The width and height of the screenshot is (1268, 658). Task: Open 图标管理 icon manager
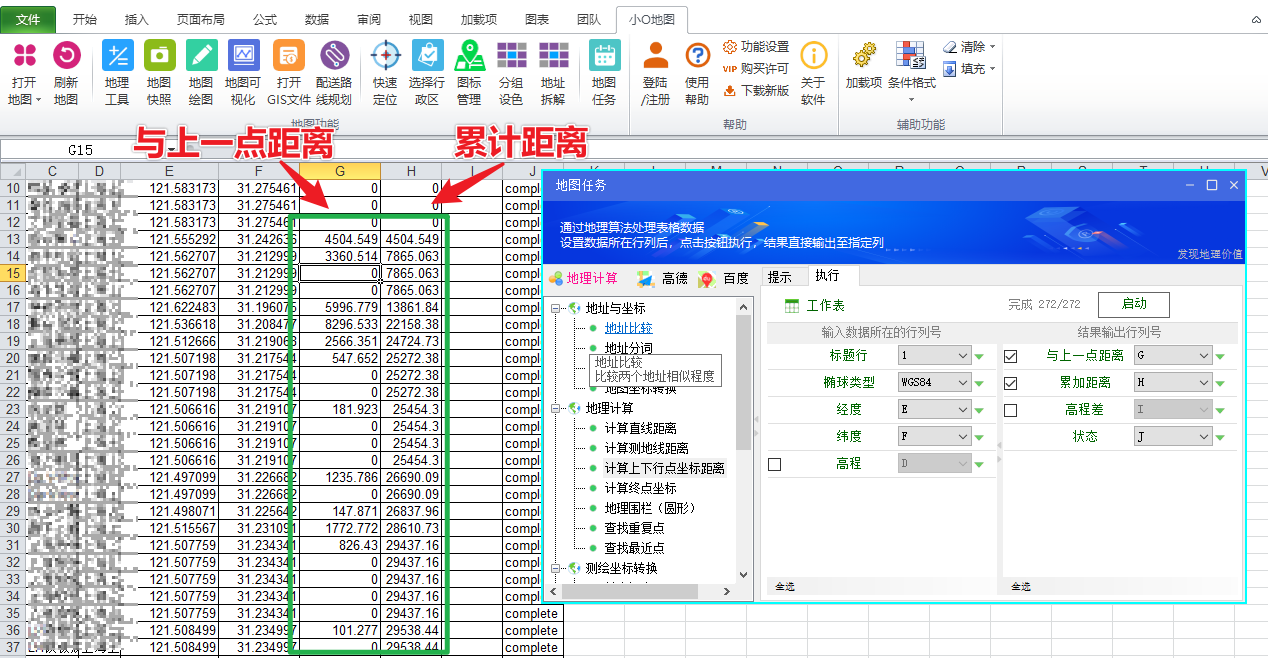pyautogui.click(x=469, y=73)
